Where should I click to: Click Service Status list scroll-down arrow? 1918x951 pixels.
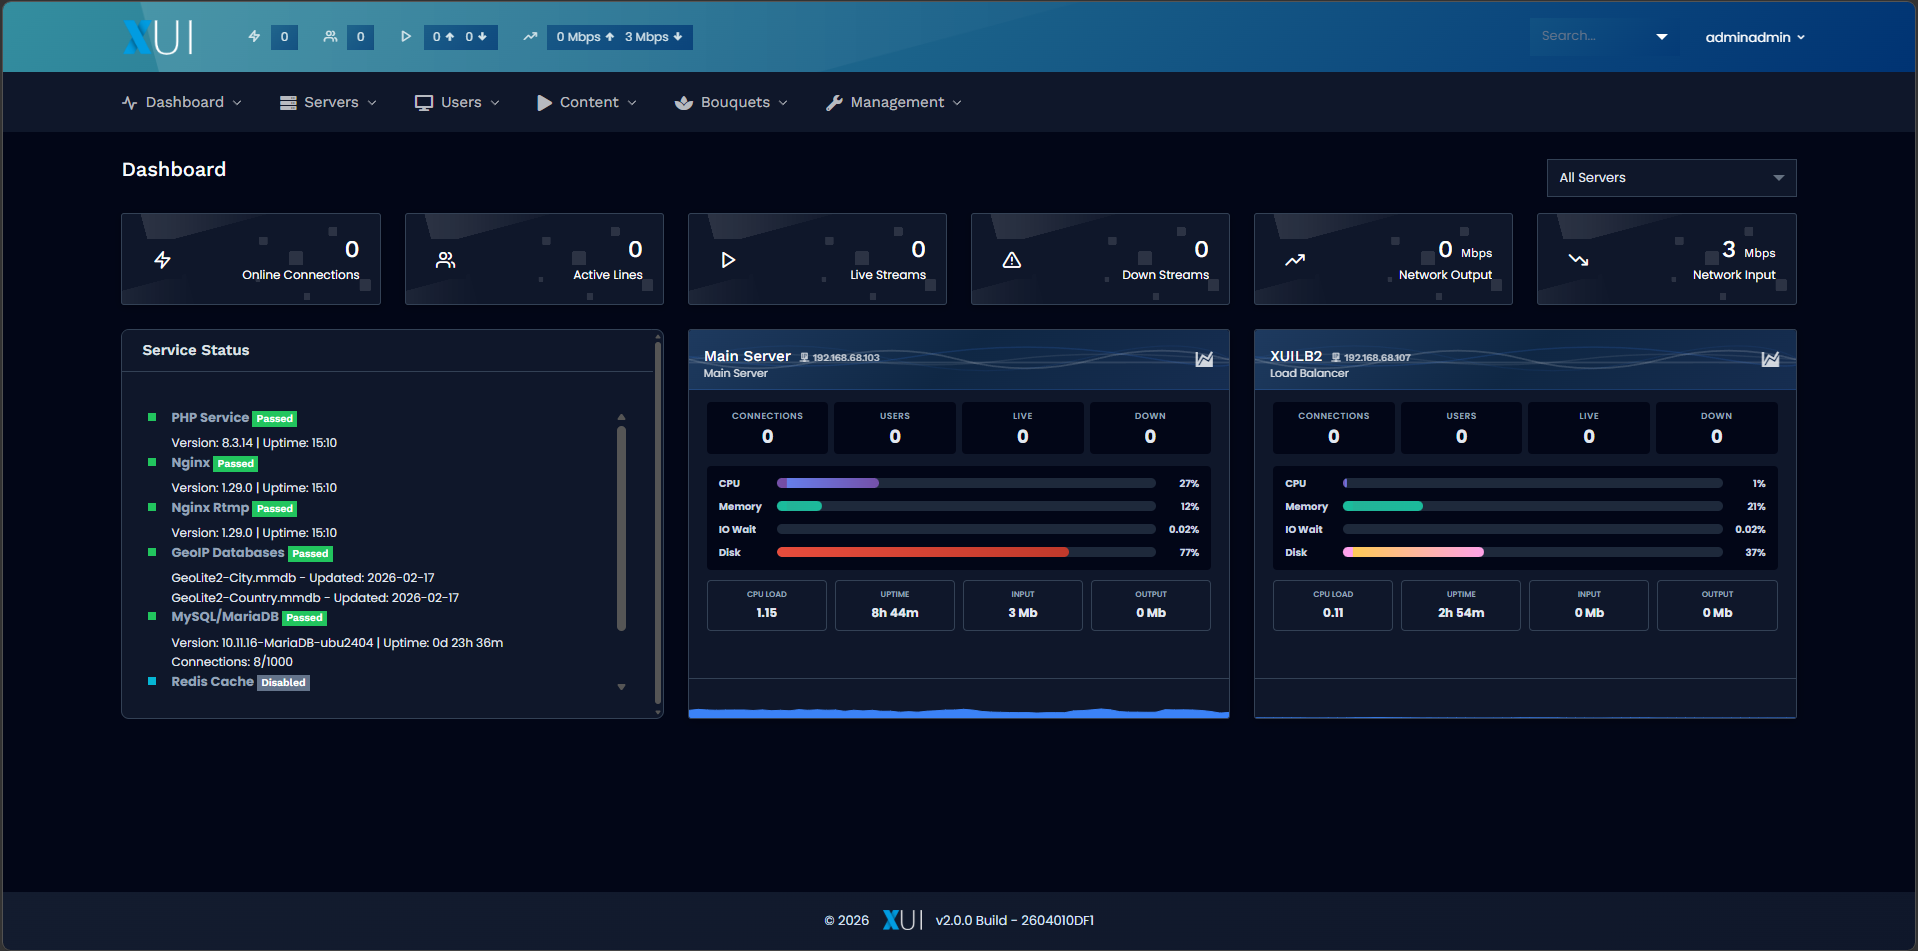tap(621, 687)
